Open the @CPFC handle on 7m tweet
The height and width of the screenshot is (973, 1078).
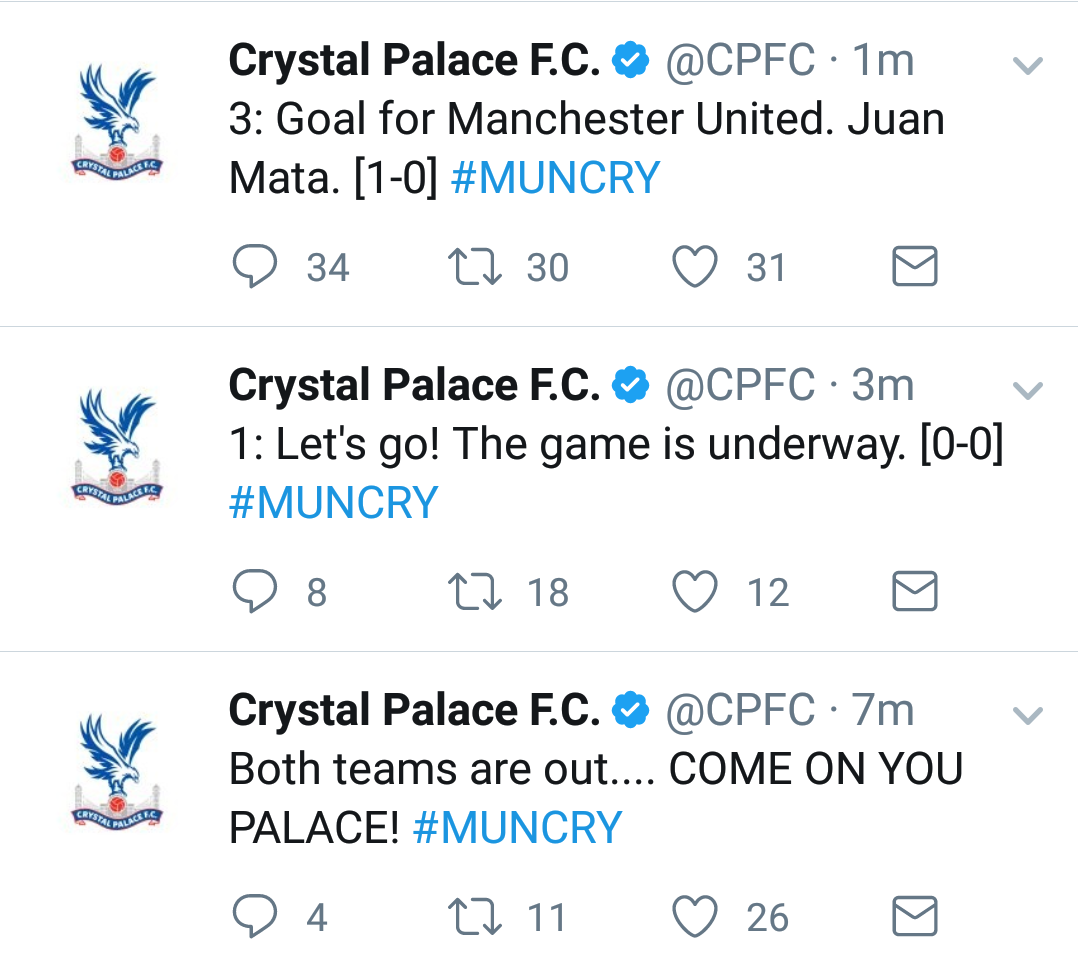coord(740,710)
